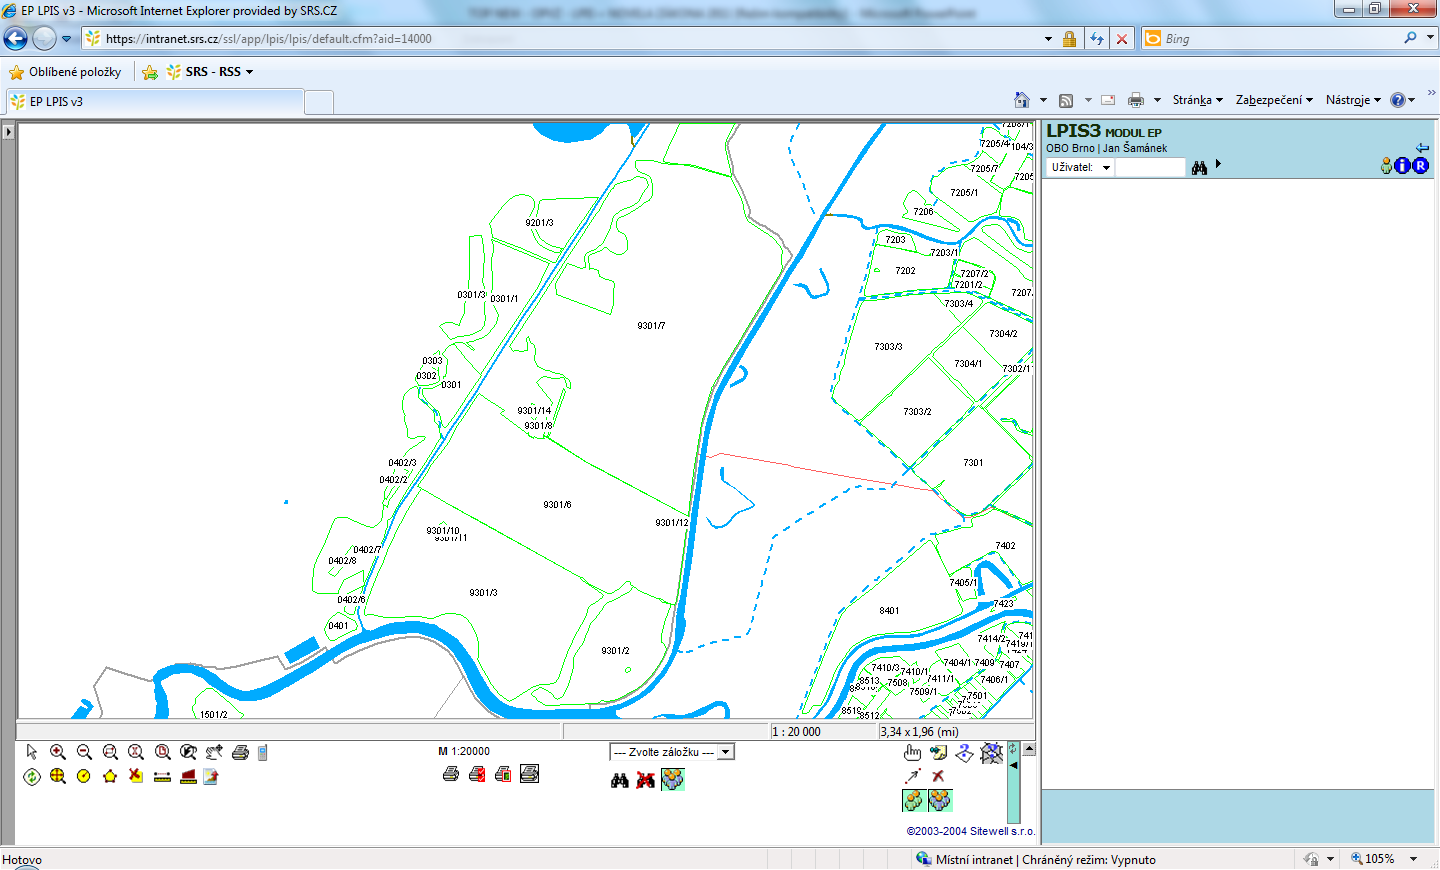This screenshot has height=870, width=1440.
Task: Click the black triangle expander after binoculars
Action: coord(1218,164)
